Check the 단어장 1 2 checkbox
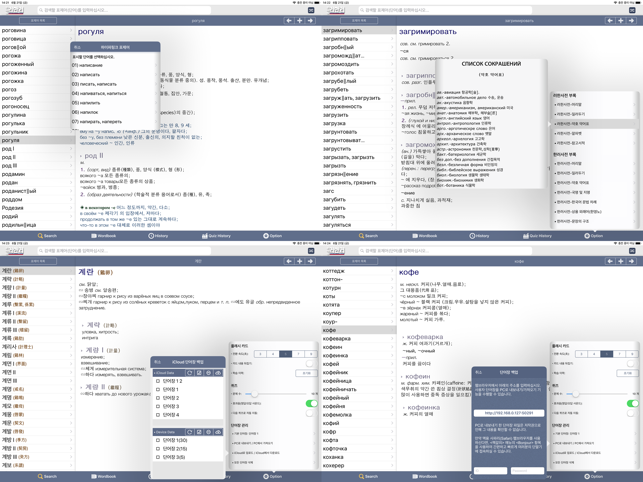 (158, 381)
